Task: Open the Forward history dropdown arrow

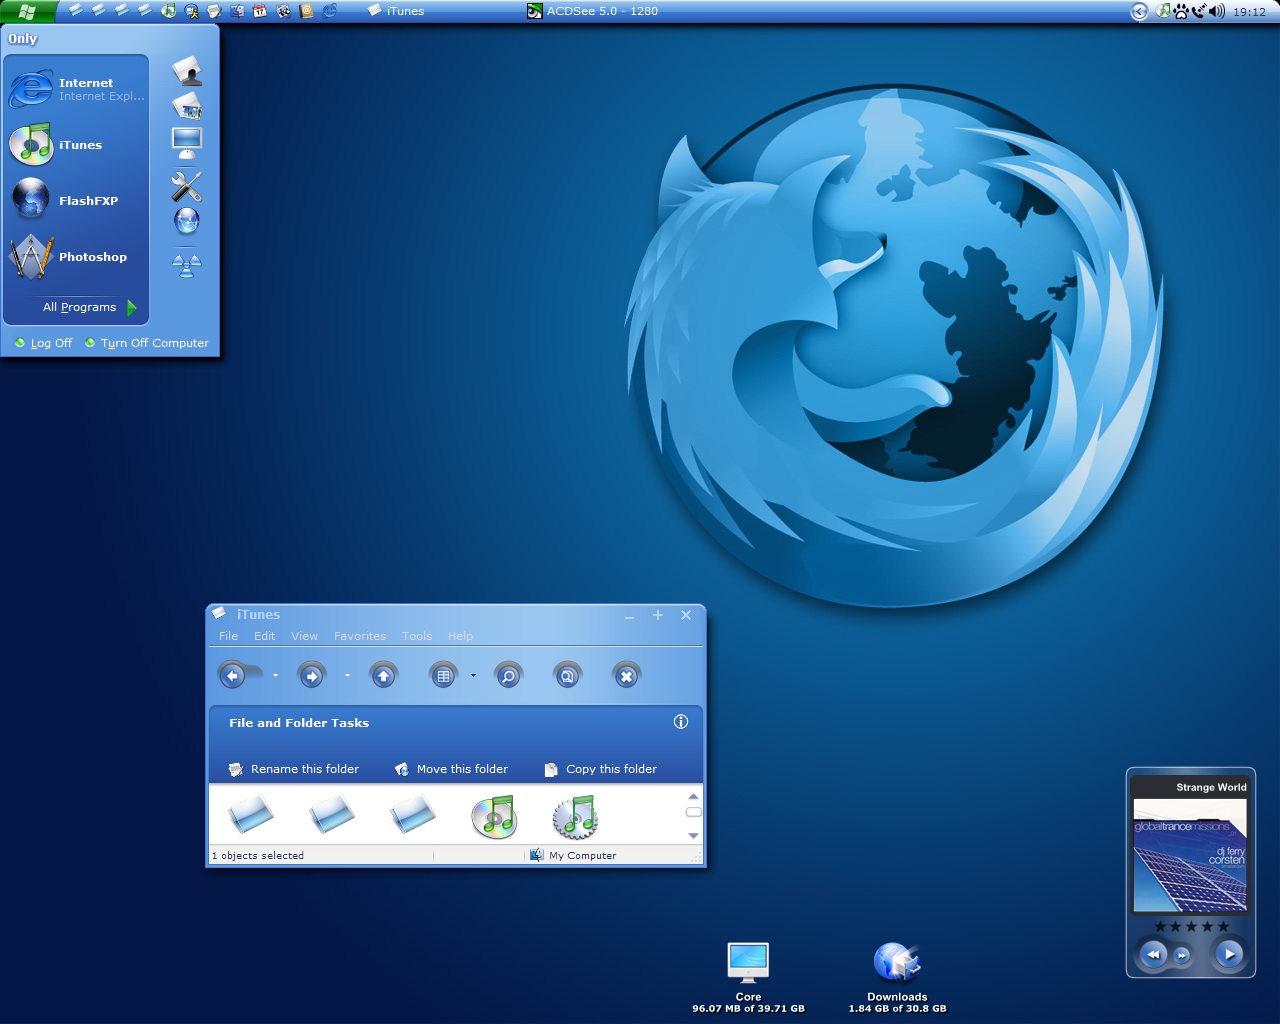Action: point(347,676)
